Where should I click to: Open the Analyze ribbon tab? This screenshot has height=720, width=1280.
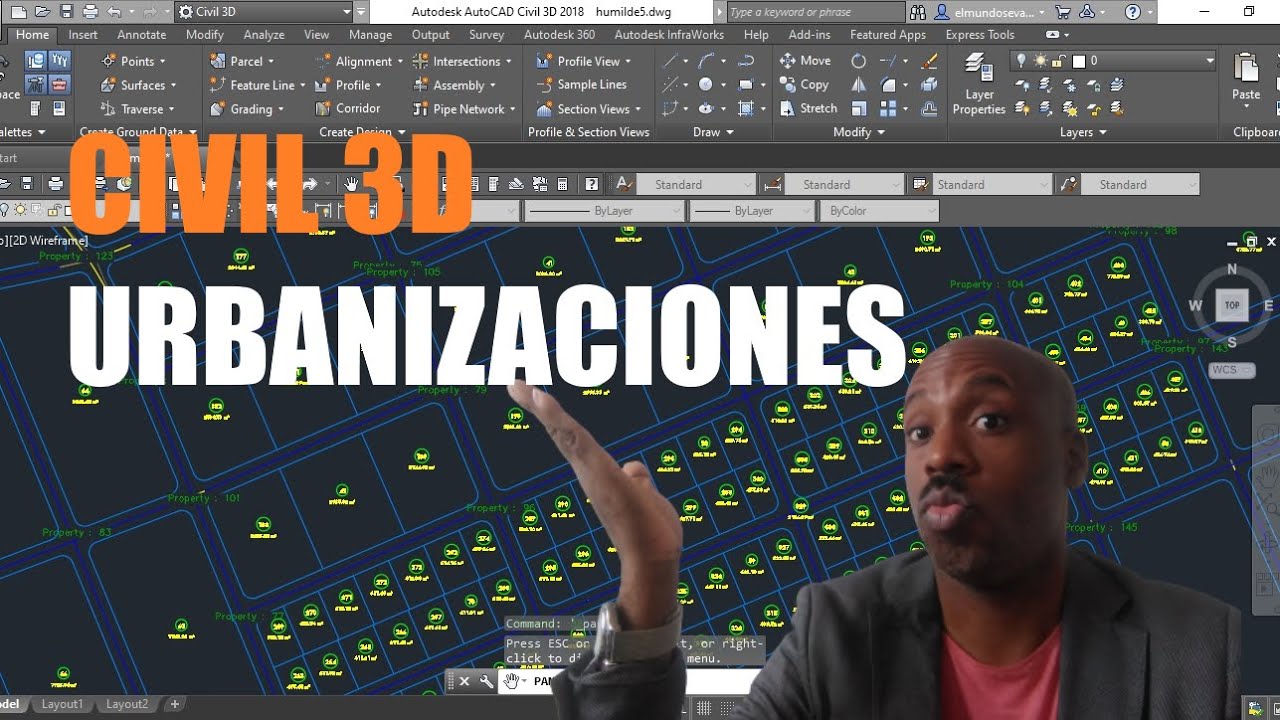point(264,34)
